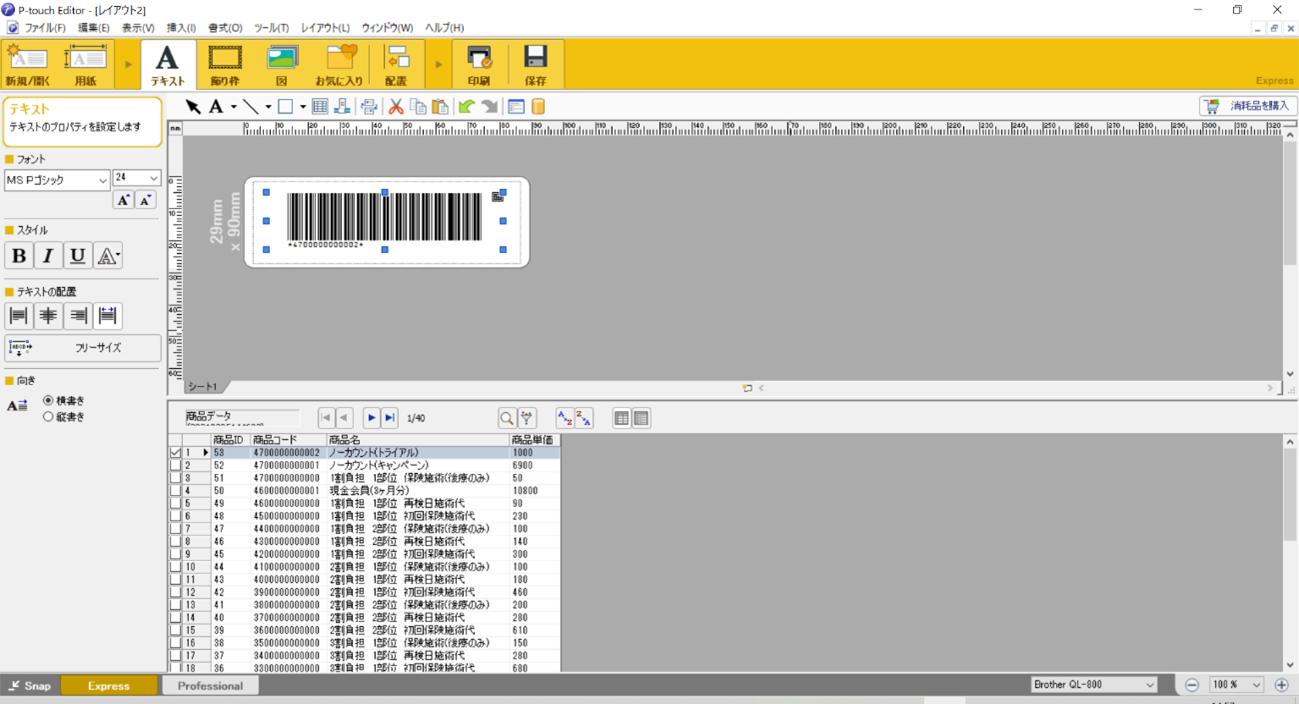This screenshot has width=1299, height=704.
Task: Go to next database record
Action: 371,418
